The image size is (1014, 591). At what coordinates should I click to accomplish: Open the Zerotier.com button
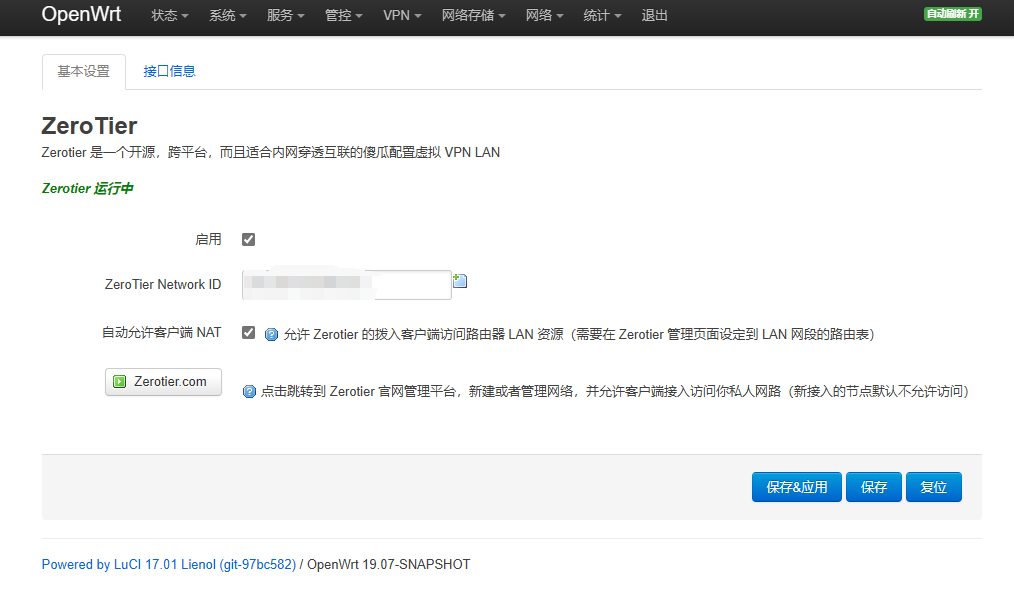(x=163, y=381)
